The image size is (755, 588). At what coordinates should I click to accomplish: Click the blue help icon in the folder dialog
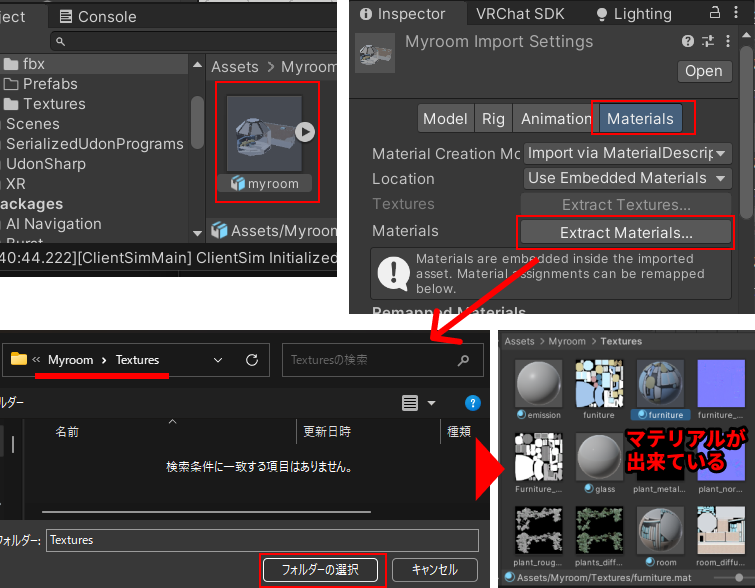pos(473,403)
